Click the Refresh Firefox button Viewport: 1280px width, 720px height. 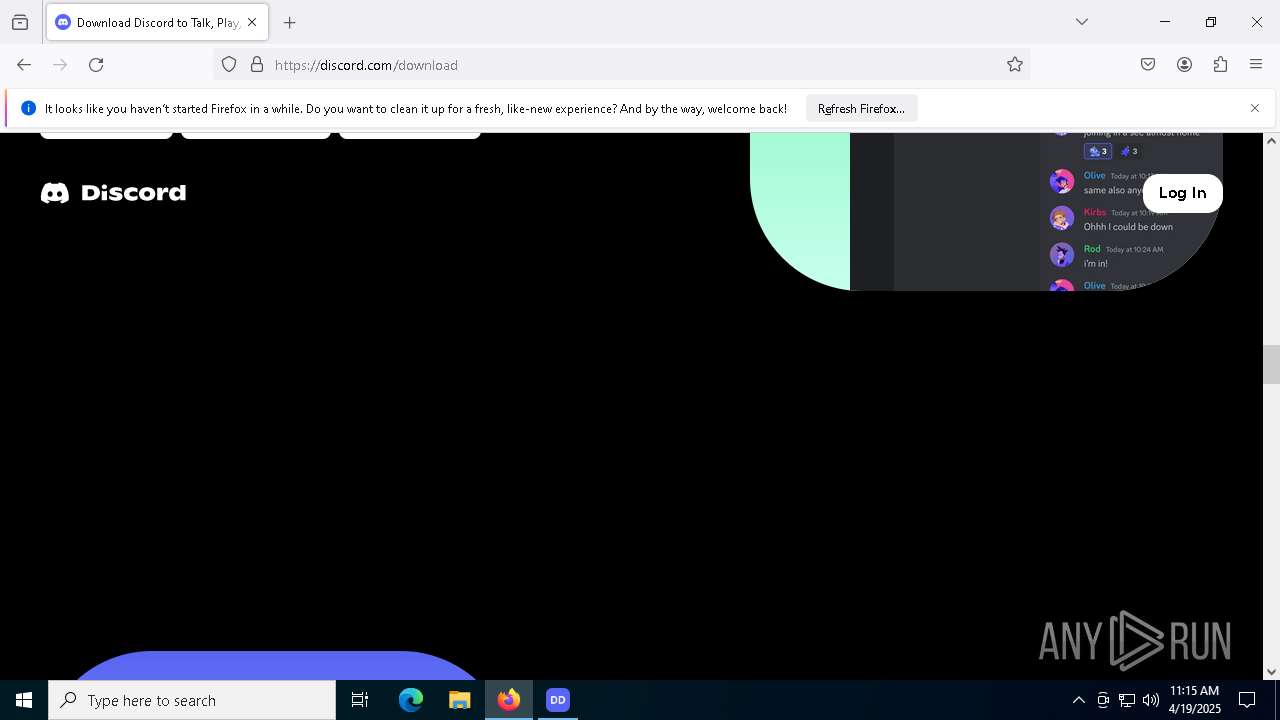click(861, 108)
